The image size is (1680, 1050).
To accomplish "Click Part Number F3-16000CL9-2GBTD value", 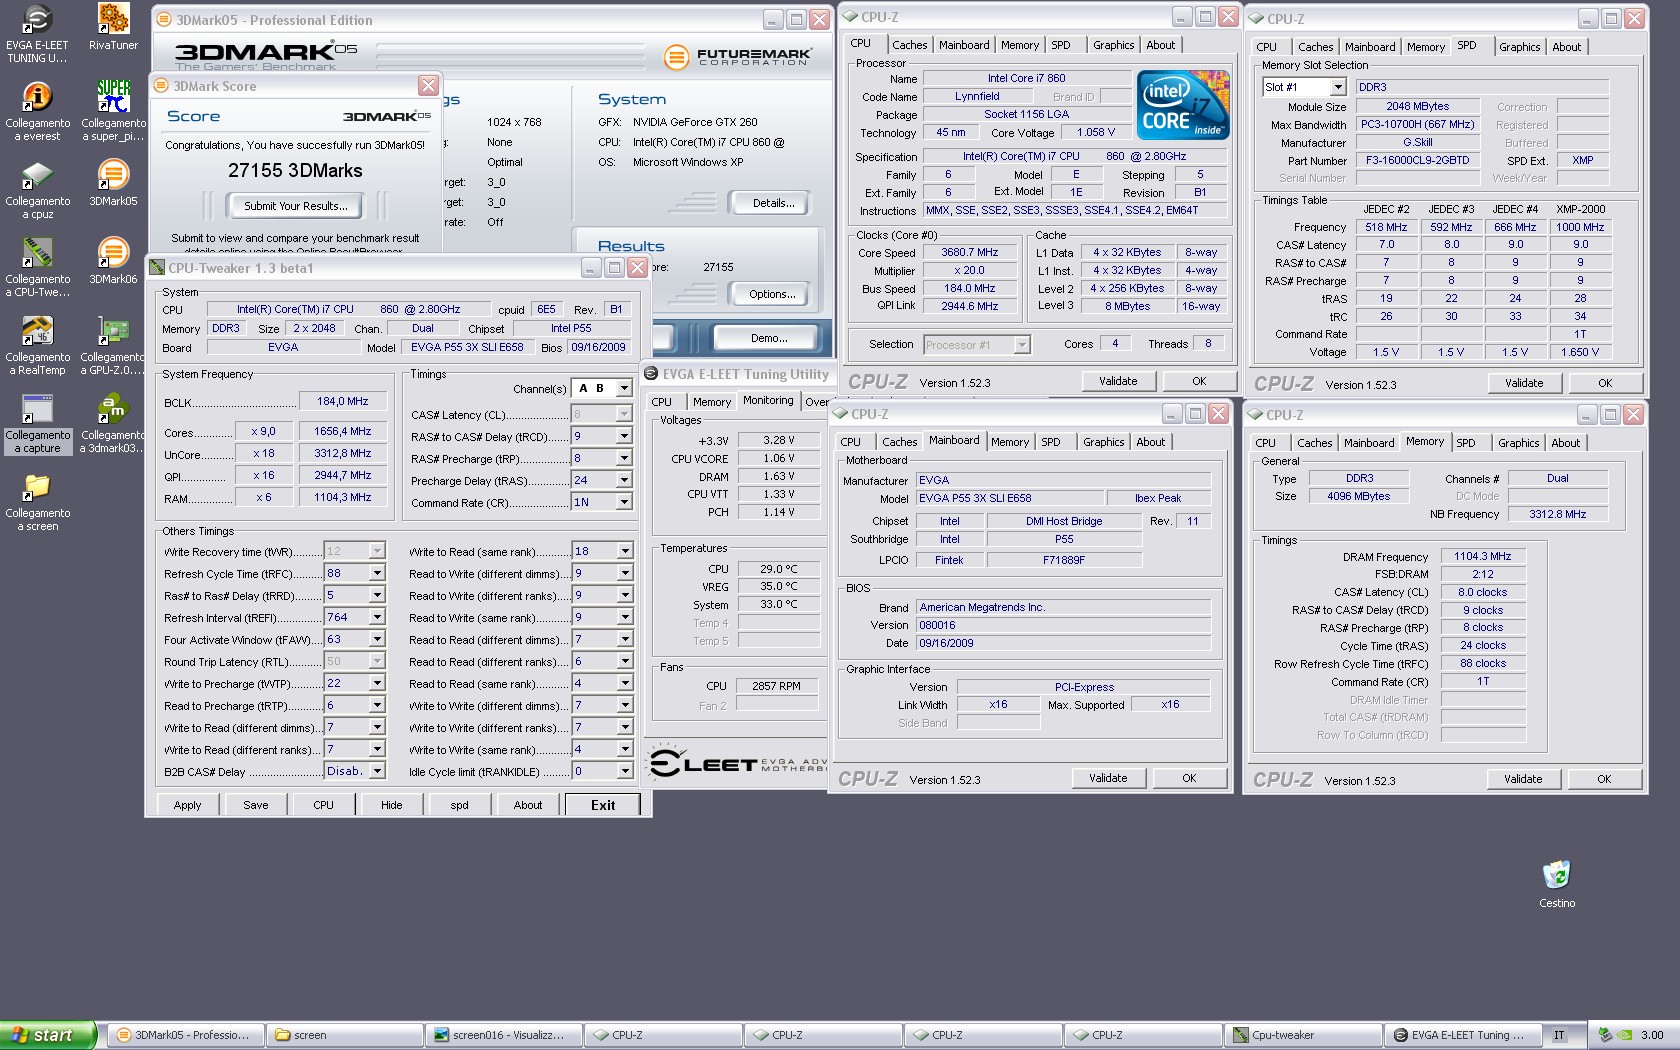I will click(1418, 160).
